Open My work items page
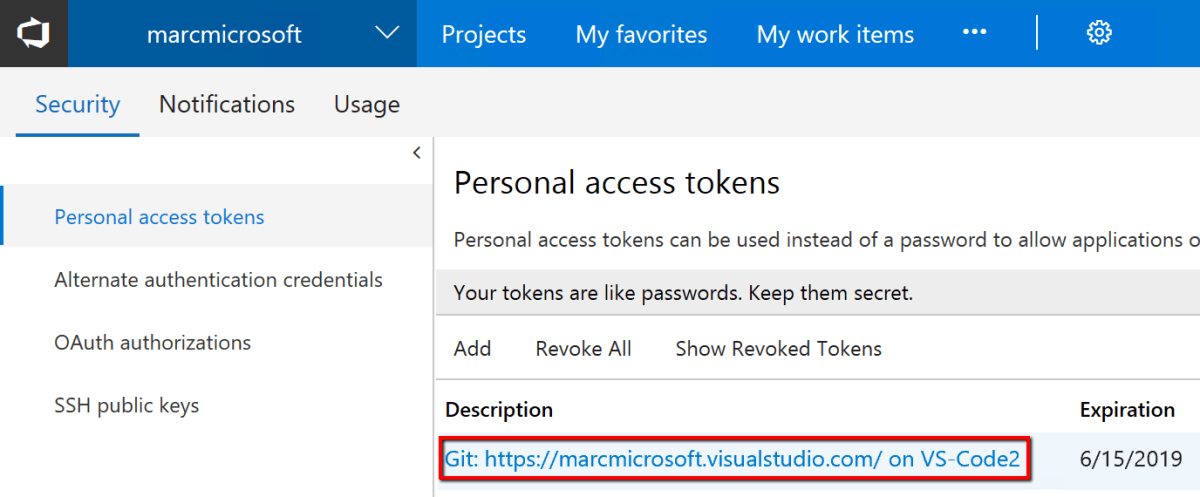Screen dimensions: 1200x497 tap(835, 35)
